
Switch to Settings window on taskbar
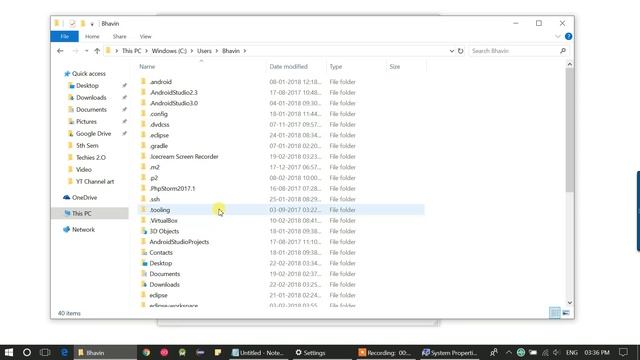tap(311, 352)
